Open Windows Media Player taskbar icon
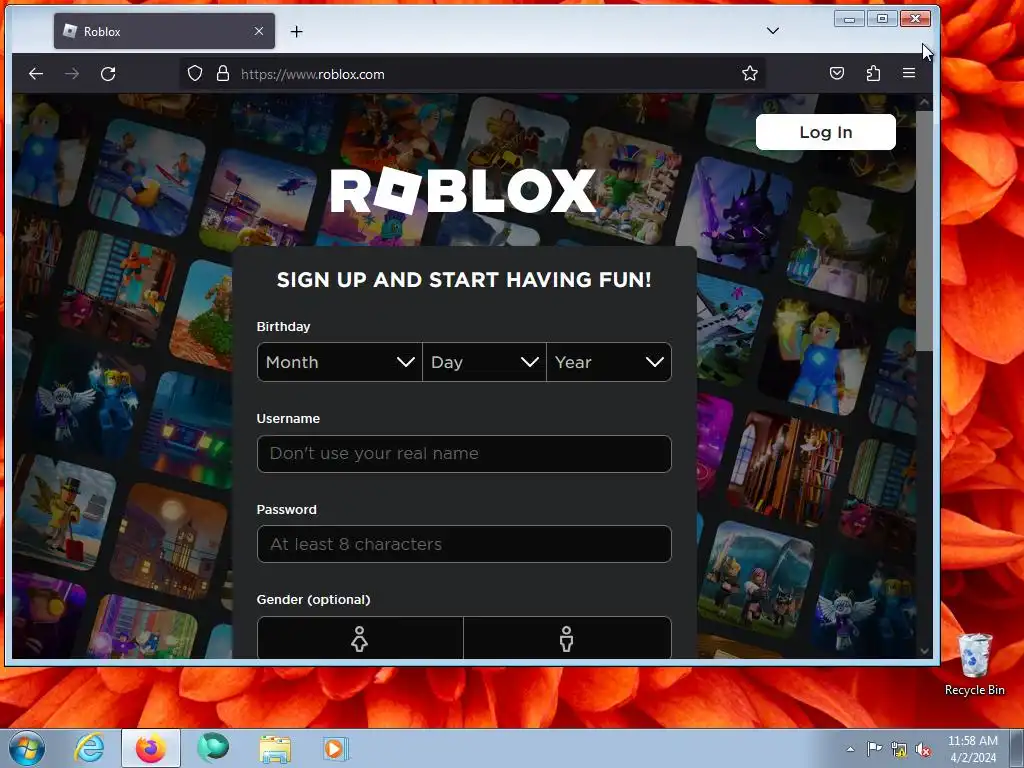The image size is (1024, 768). pos(336,748)
